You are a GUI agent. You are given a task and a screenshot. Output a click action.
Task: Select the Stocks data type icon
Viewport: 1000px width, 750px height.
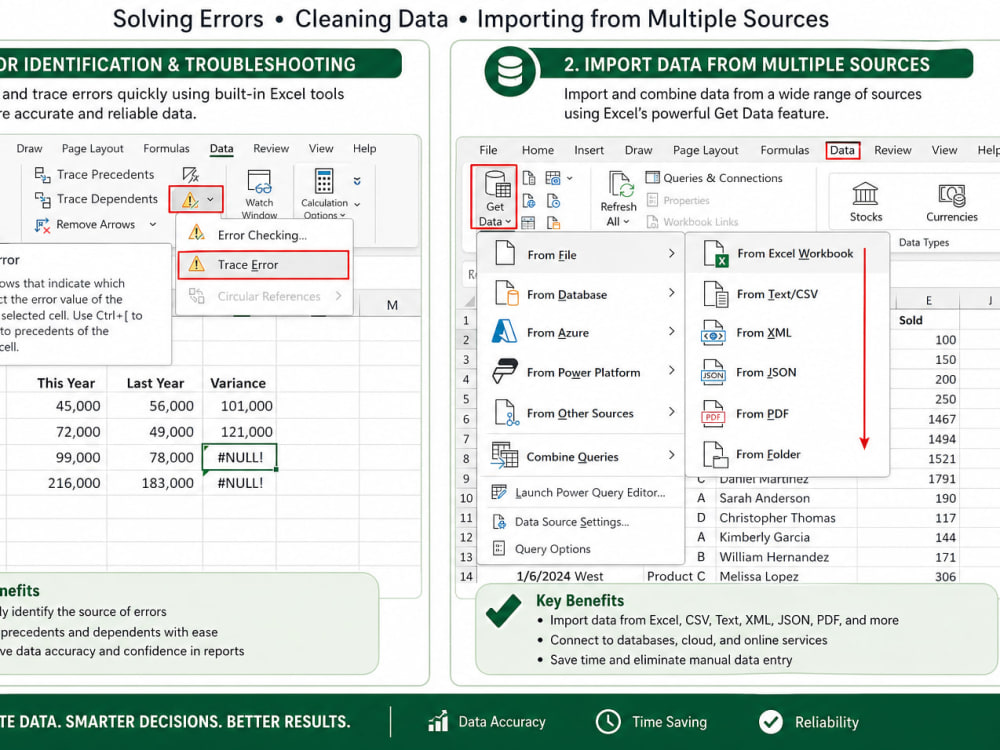point(865,194)
